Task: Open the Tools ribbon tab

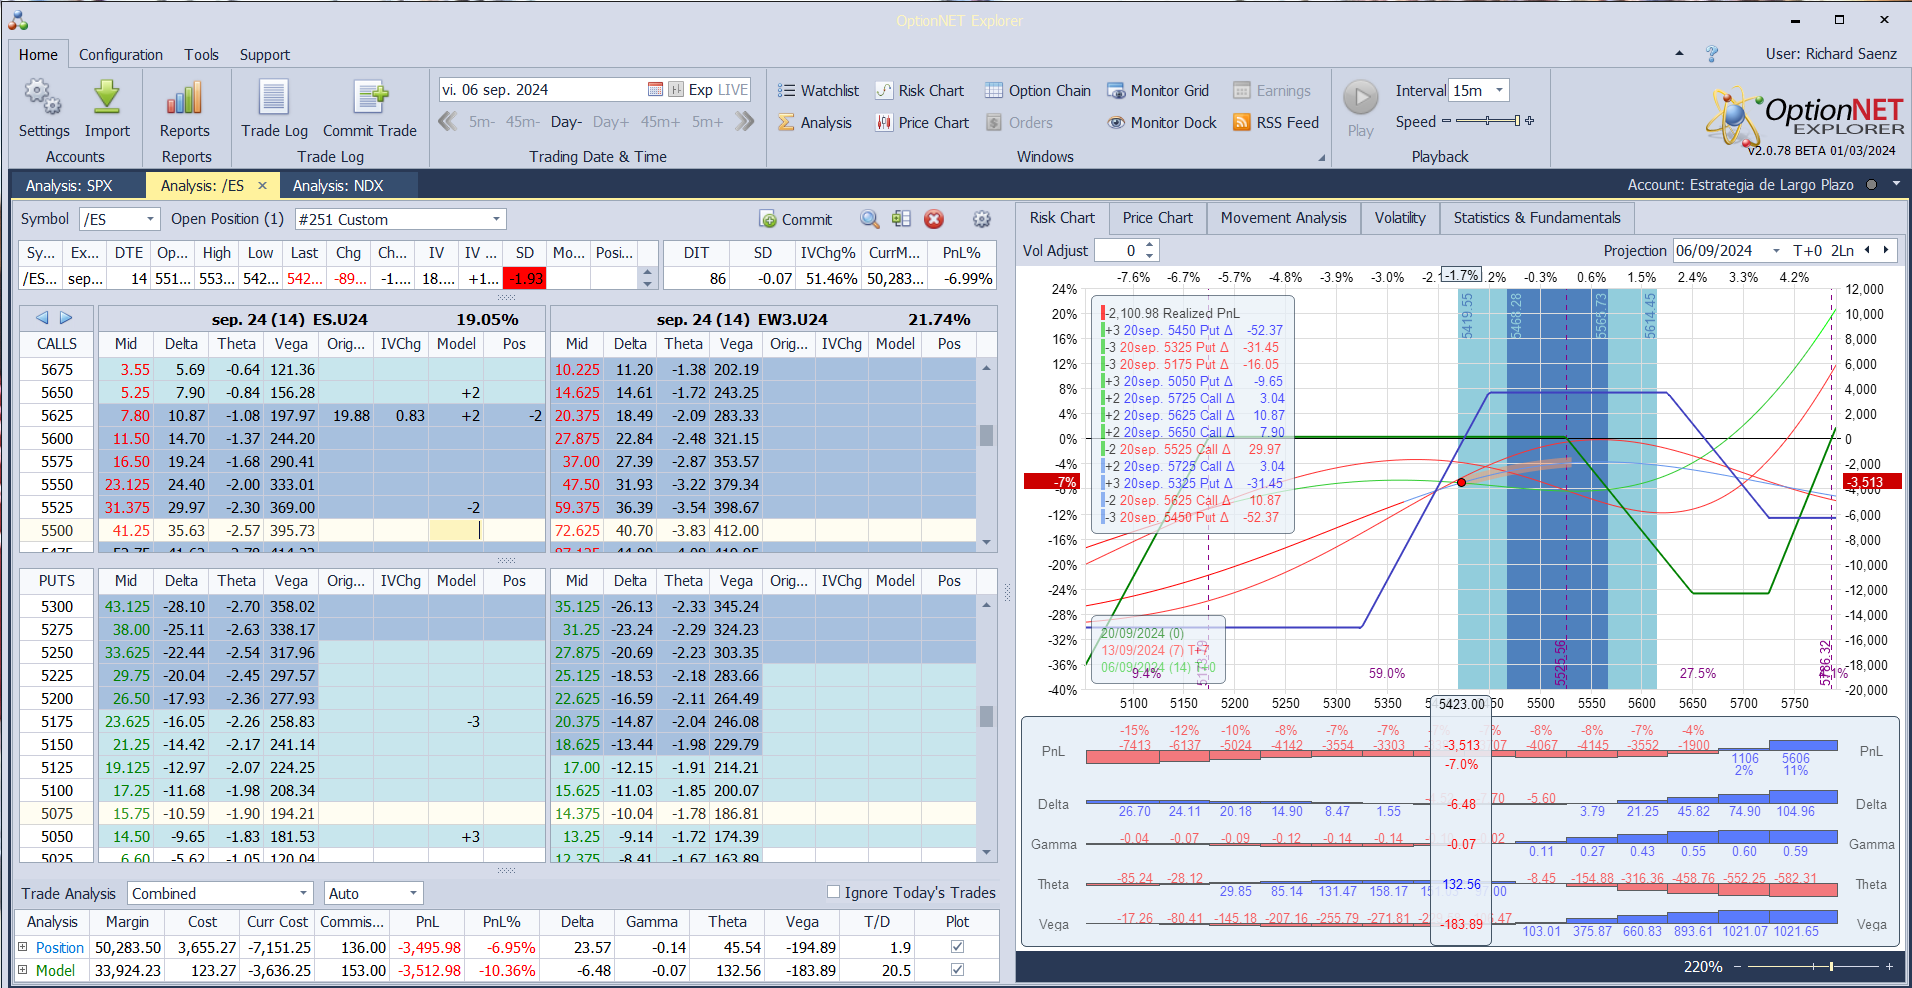Action: coord(201,55)
